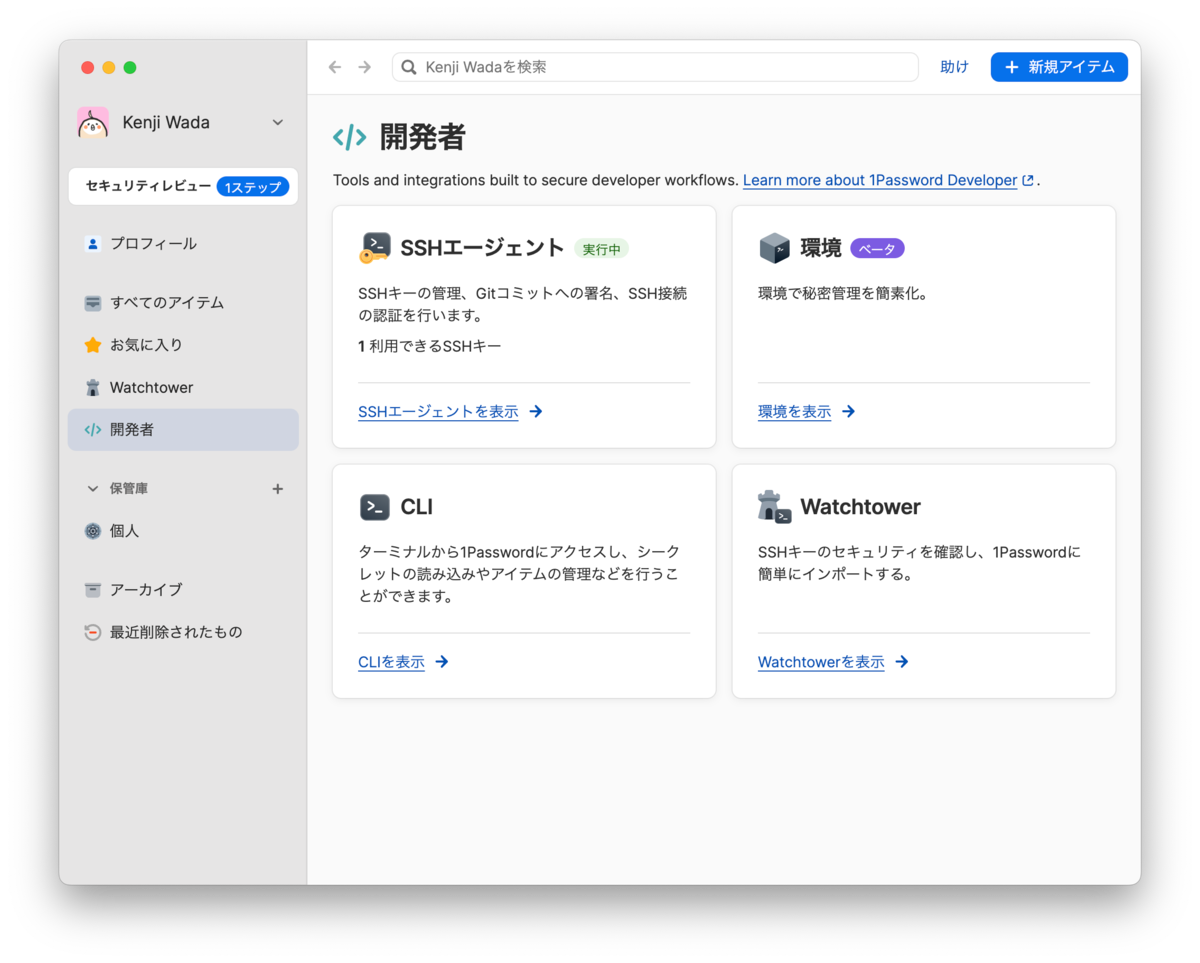
Task: Click arrow icon next to CLIを表示
Action: pos(442,662)
